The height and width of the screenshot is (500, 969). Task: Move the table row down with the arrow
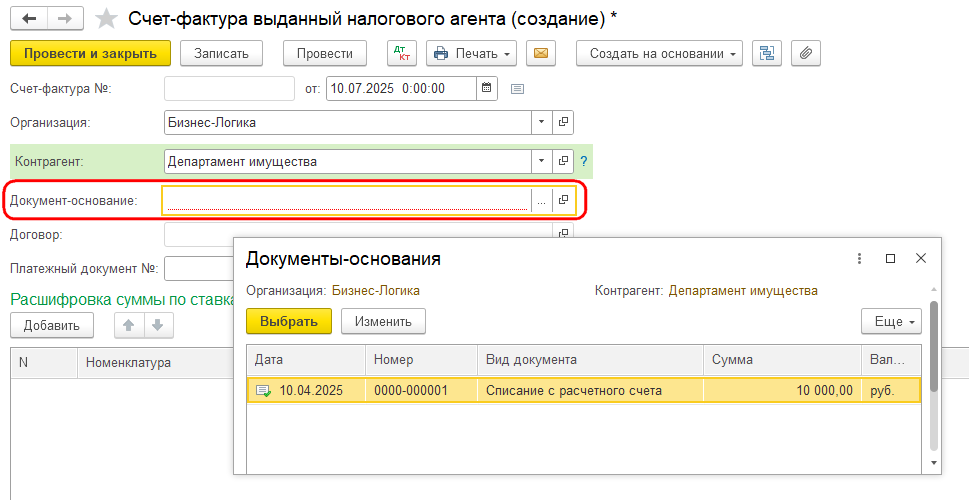(x=158, y=325)
